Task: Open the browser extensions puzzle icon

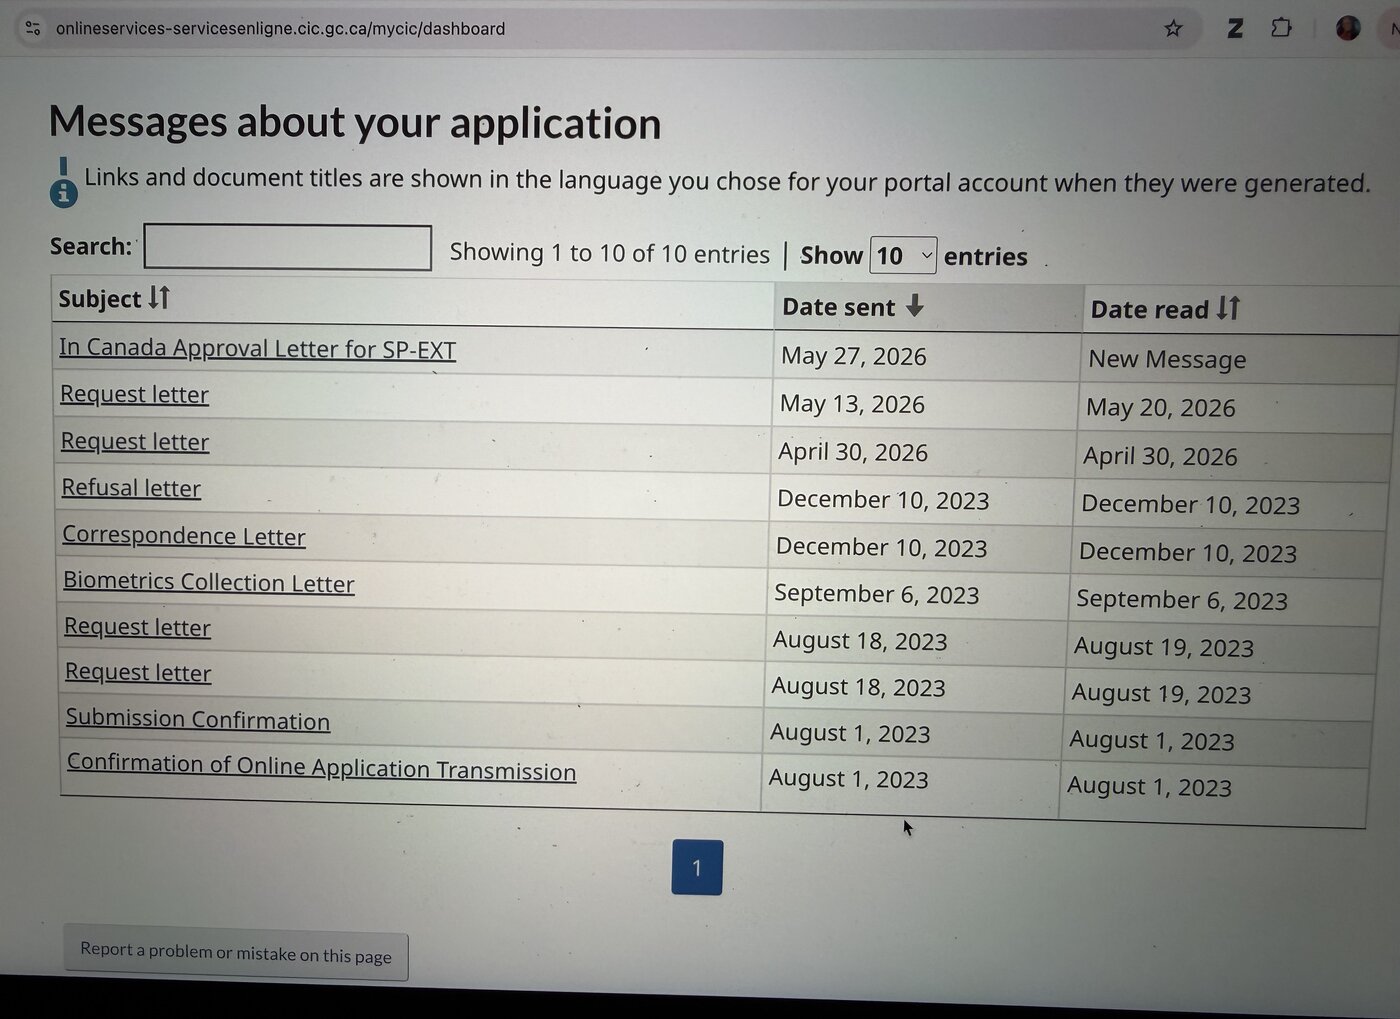Action: tap(1281, 28)
